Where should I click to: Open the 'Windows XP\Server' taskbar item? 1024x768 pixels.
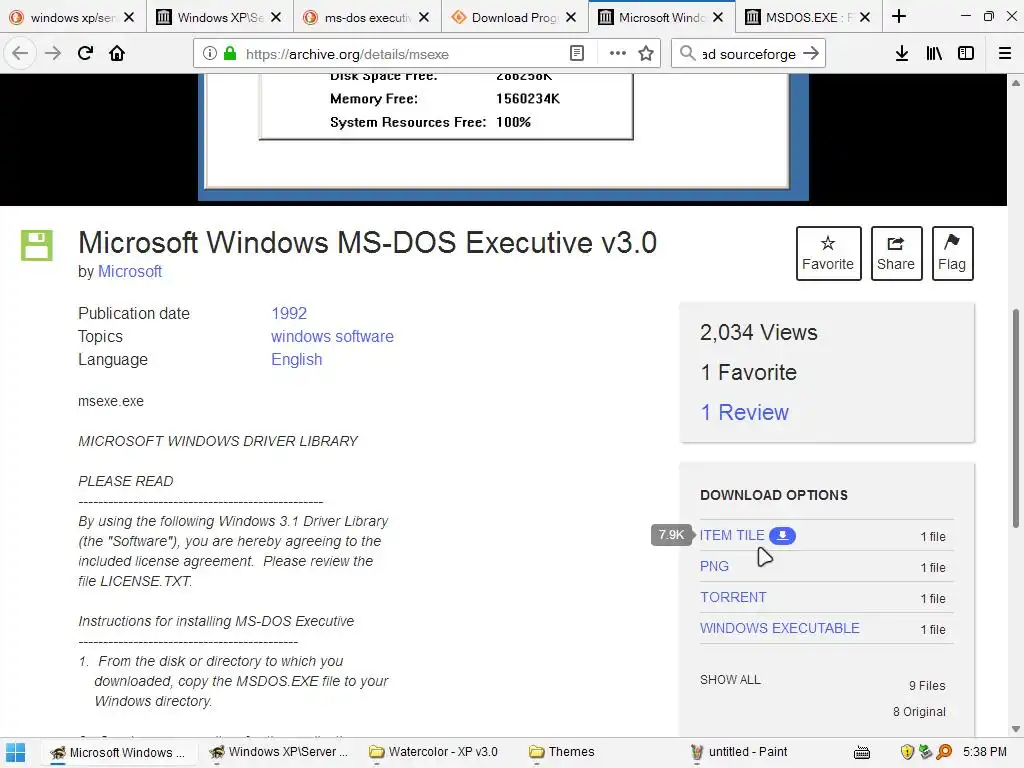280,752
